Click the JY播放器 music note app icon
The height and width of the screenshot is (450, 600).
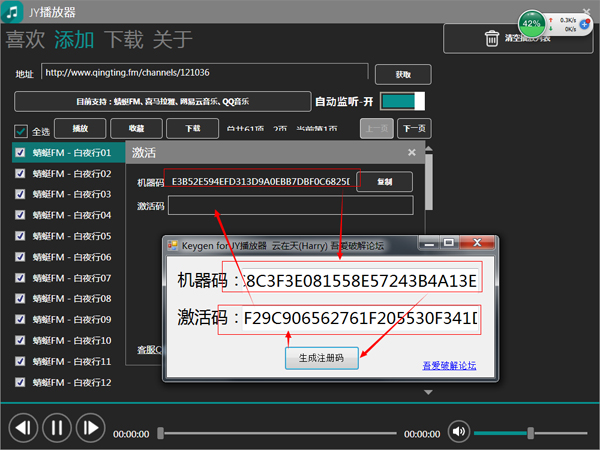pos(11,12)
